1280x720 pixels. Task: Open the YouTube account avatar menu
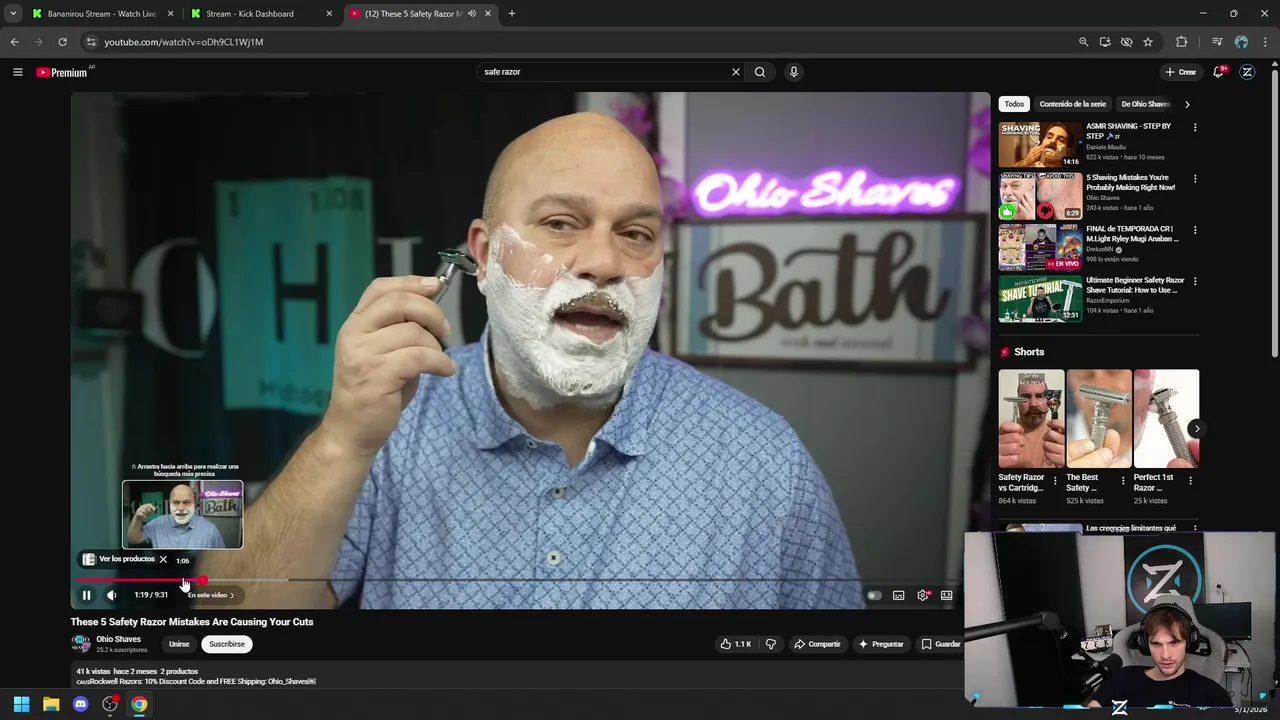[x=1247, y=72]
